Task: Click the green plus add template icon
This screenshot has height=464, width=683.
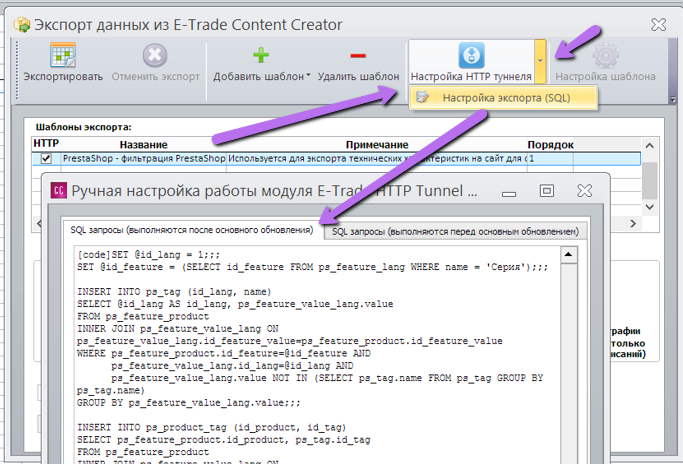Action: tap(261, 55)
